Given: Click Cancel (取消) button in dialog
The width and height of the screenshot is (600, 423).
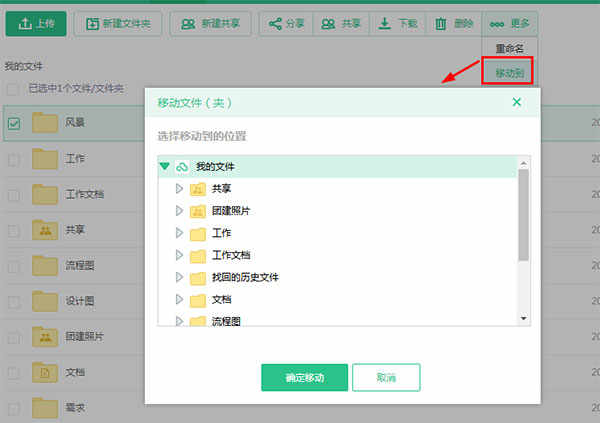Looking at the screenshot, I should coord(386,377).
